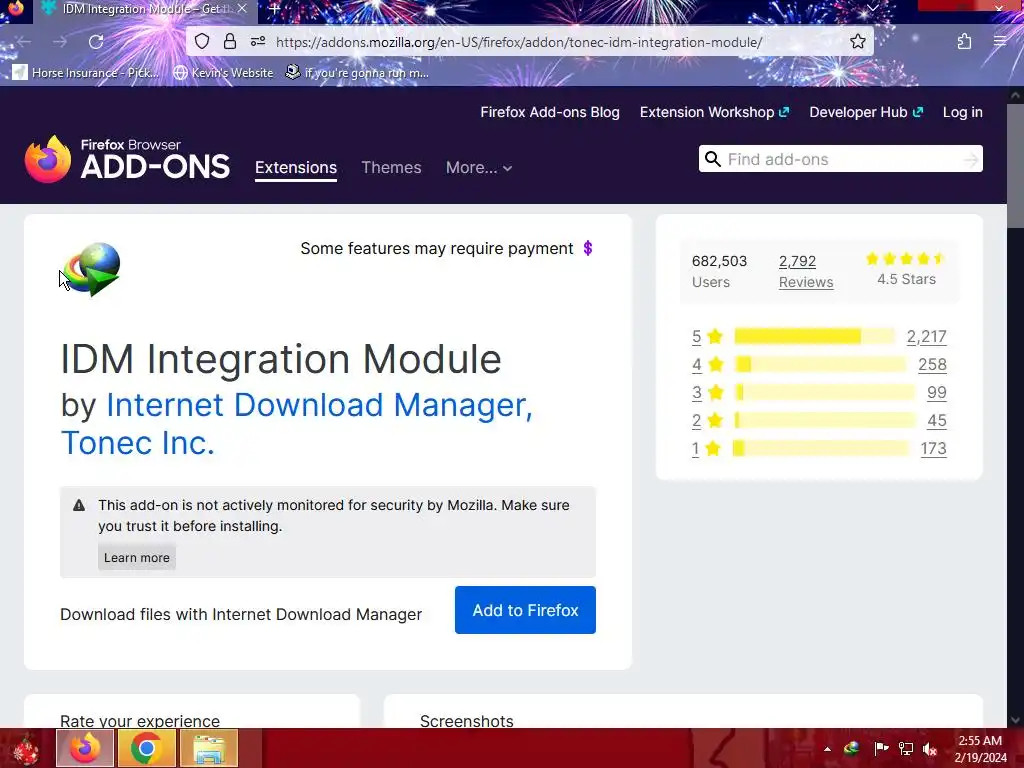Image resolution: width=1024 pixels, height=768 pixels.
Task: Click the 4.5 Stars rating stars
Action: click(x=905, y=259)
